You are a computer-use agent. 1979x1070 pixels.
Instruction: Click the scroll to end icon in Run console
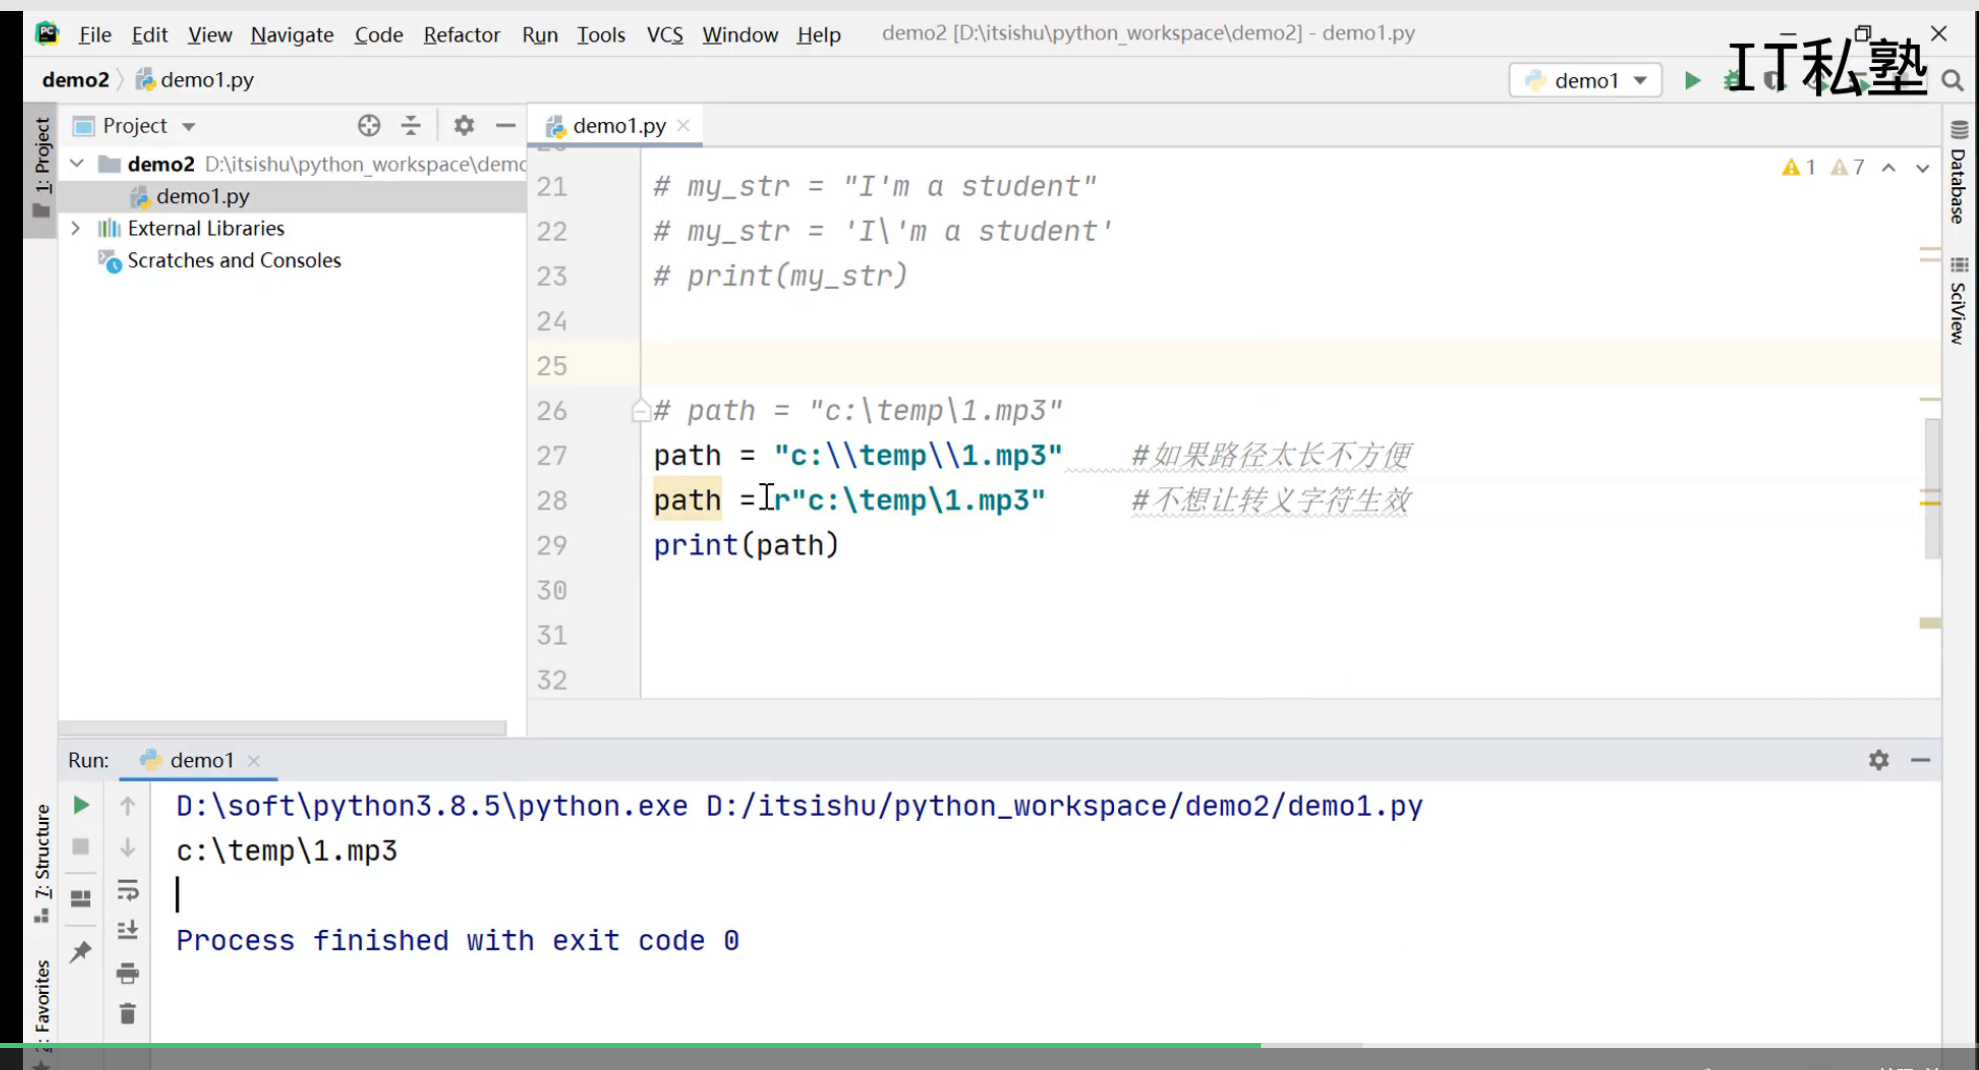(x=127, y=931)
